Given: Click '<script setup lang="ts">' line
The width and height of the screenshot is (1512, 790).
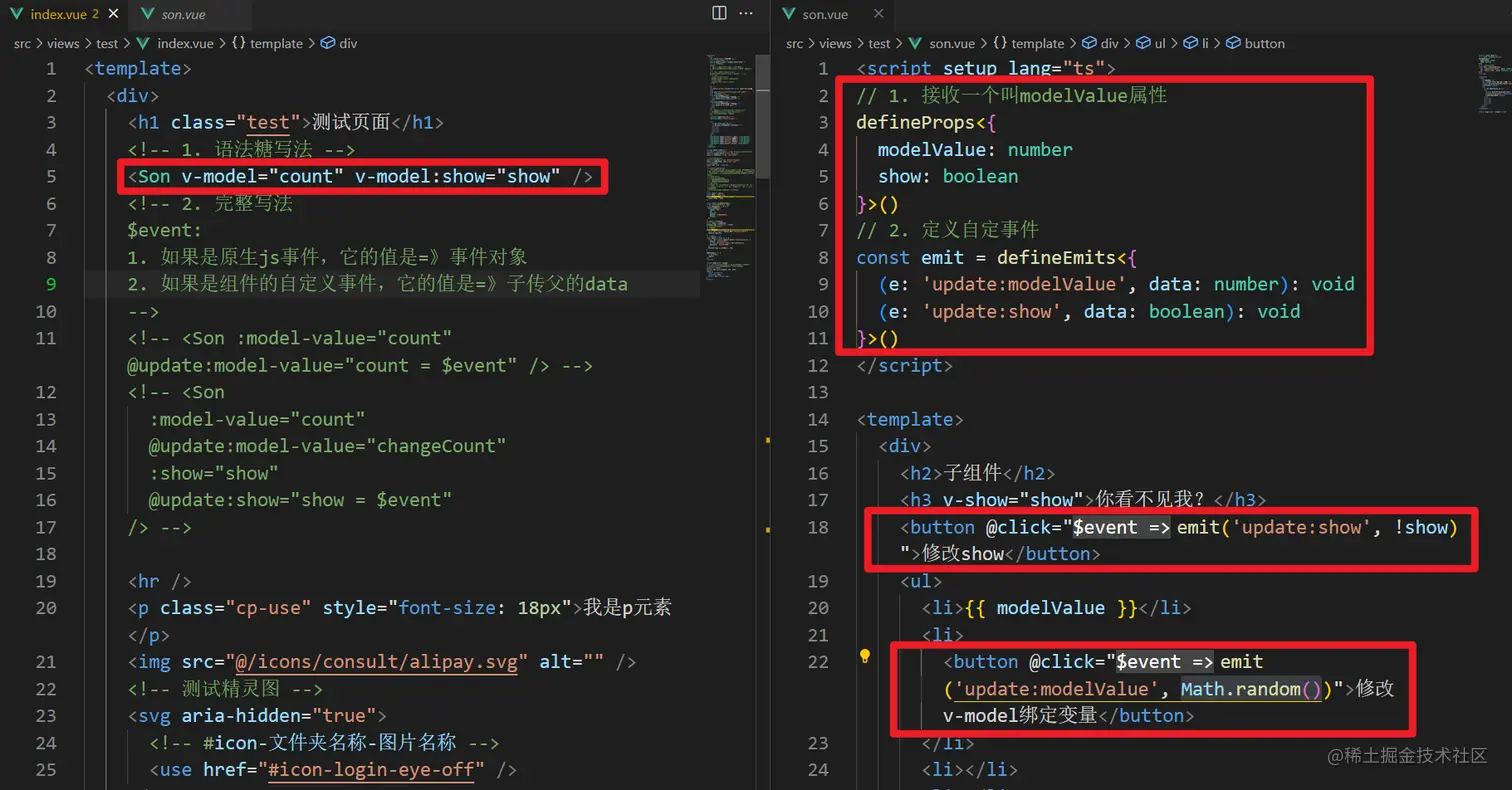Looking at the screenshot, I should (x=987, y=68).
